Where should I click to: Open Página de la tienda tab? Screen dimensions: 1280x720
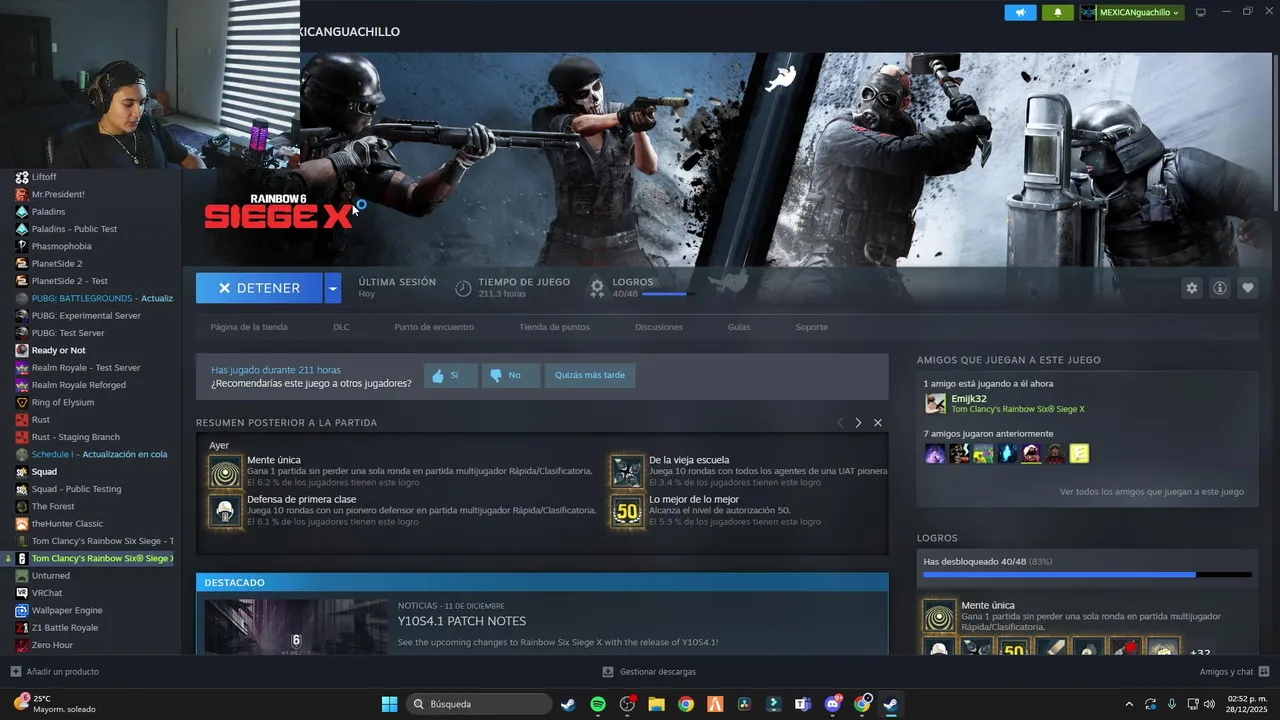click(249, 327)
